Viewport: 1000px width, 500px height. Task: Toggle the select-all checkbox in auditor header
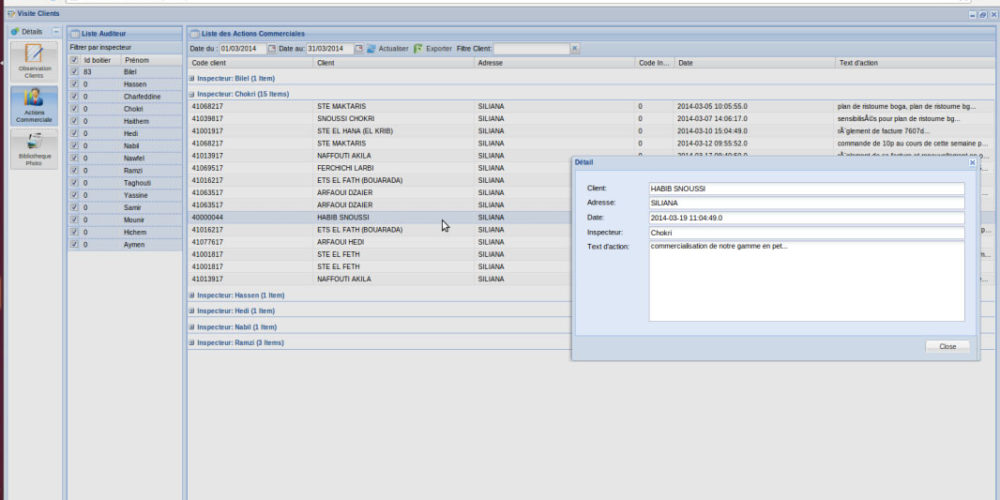point(74,60)
